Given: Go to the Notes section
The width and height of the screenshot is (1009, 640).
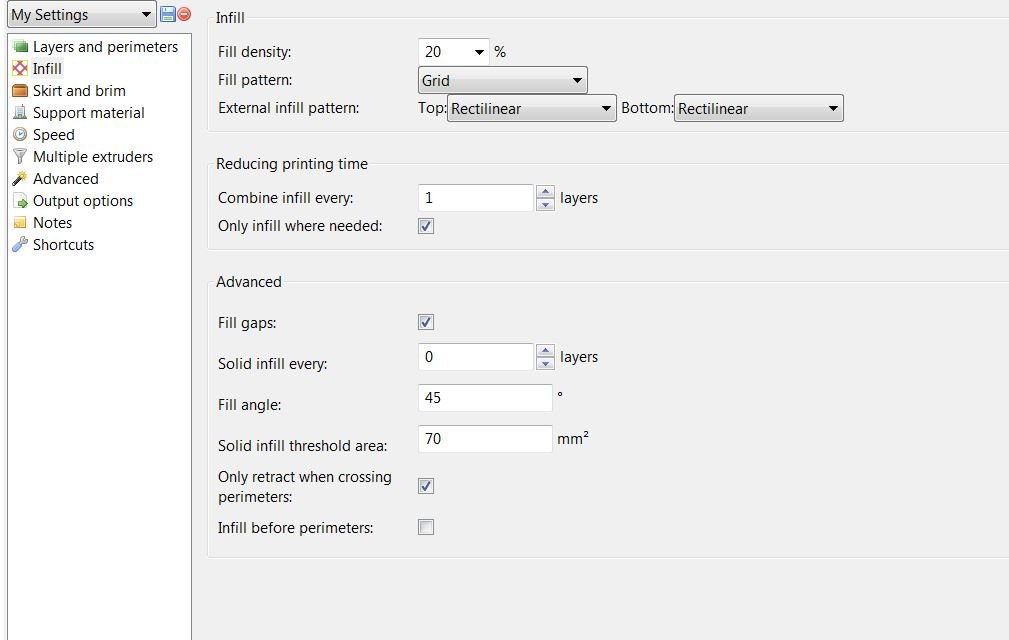Looking at the screenshot, I should (x=52, y=223).
